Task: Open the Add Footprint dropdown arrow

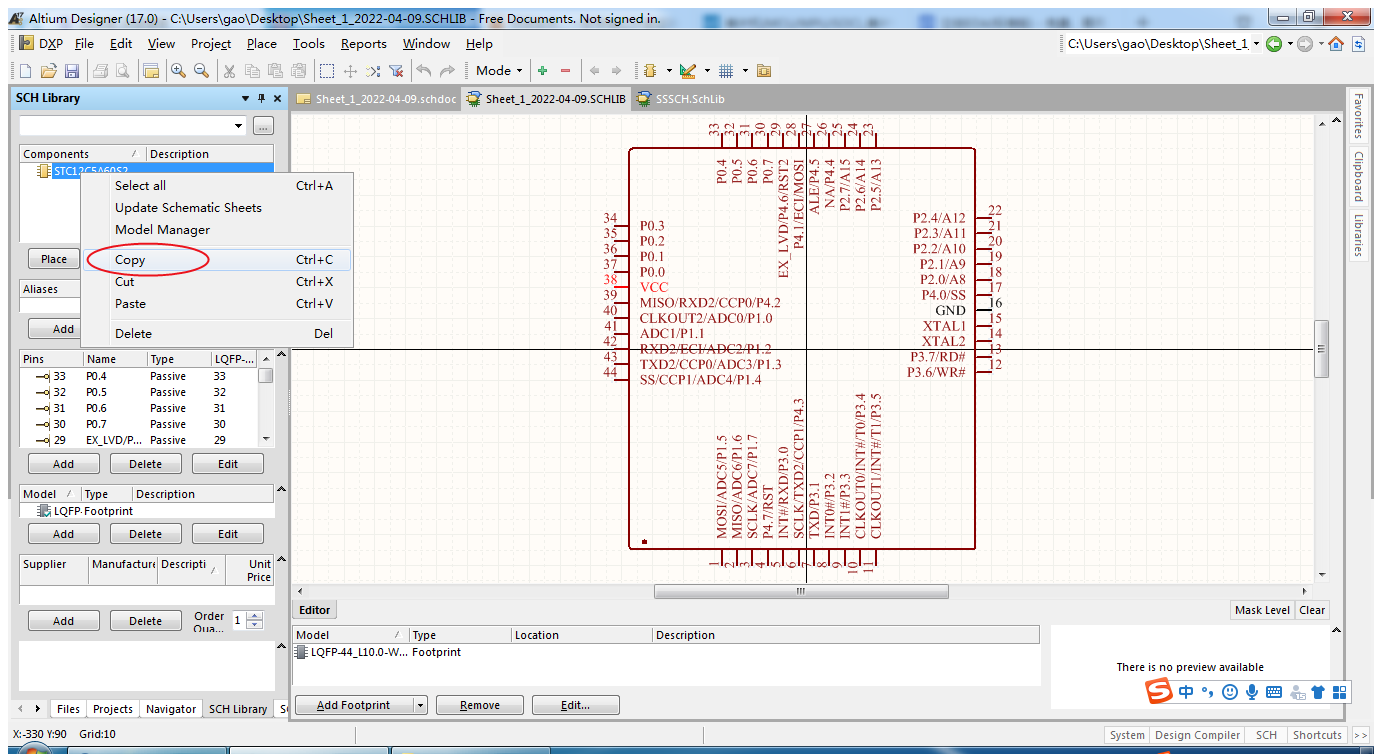Action: click(420, 705)
